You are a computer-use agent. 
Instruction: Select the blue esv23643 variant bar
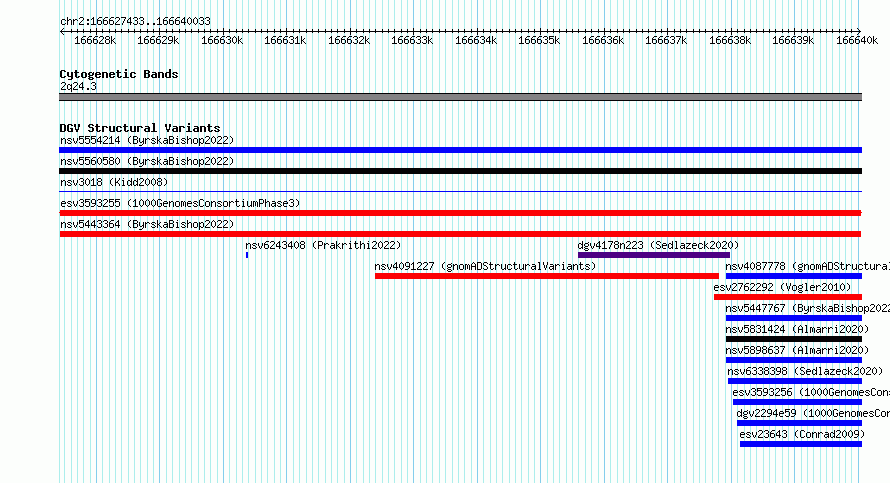(801, 444)
